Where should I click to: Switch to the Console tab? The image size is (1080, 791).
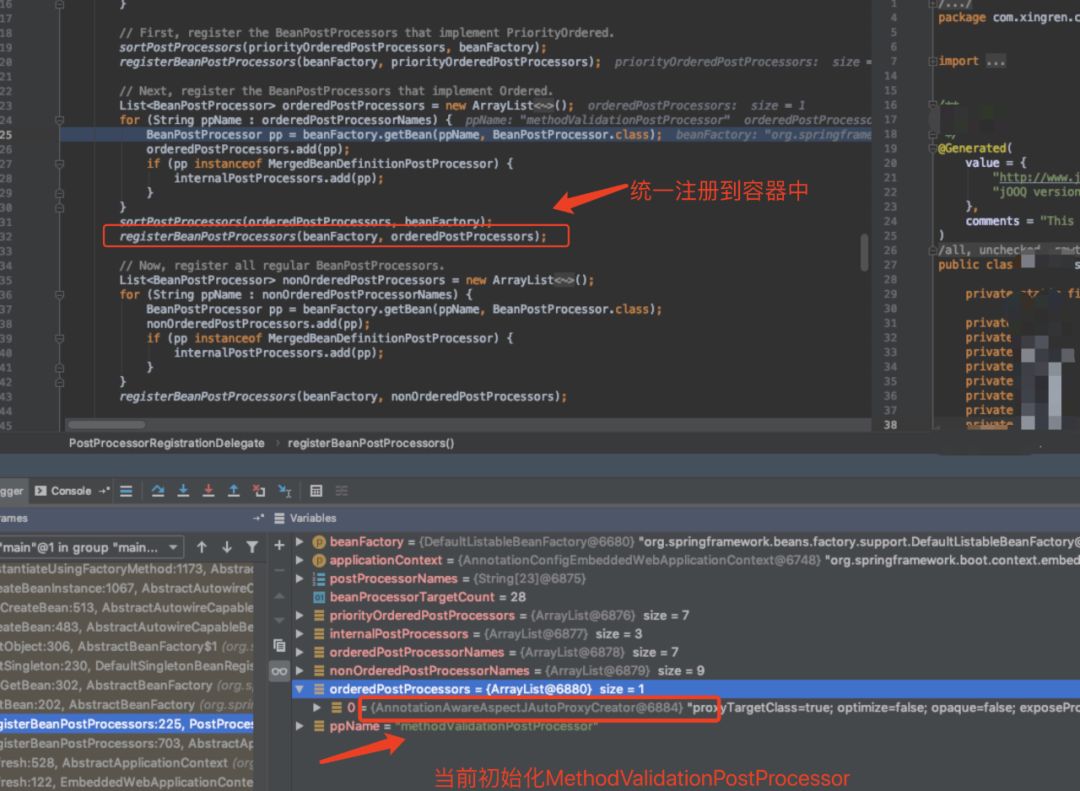[x=64, y=491]
